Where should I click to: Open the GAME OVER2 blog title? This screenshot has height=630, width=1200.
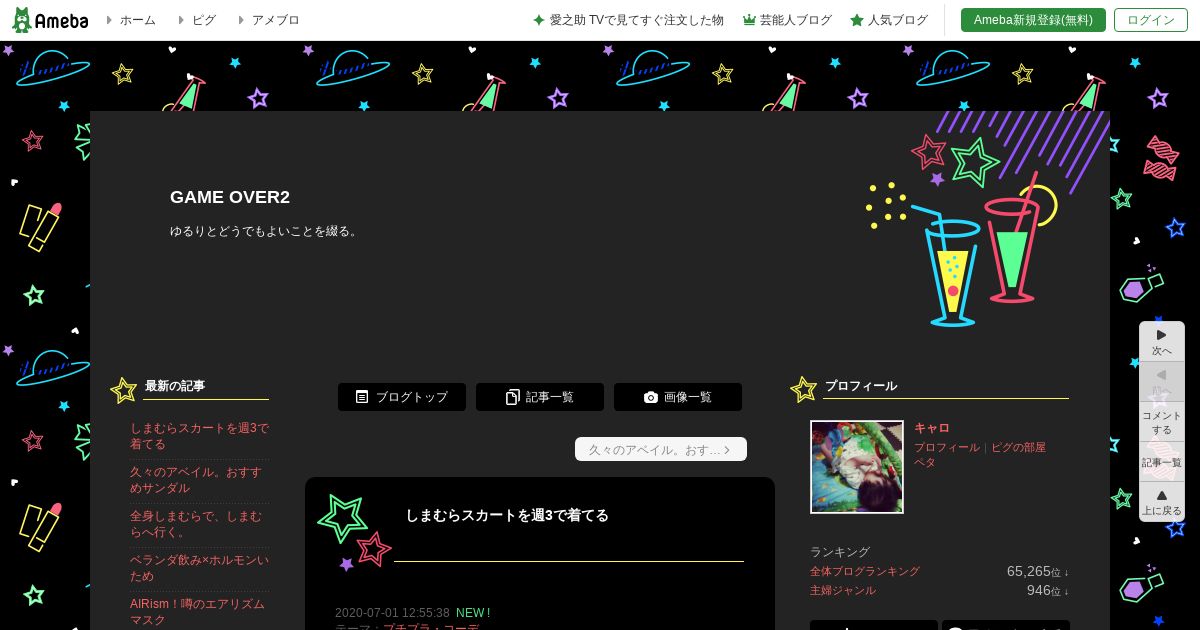coord(230,197)
